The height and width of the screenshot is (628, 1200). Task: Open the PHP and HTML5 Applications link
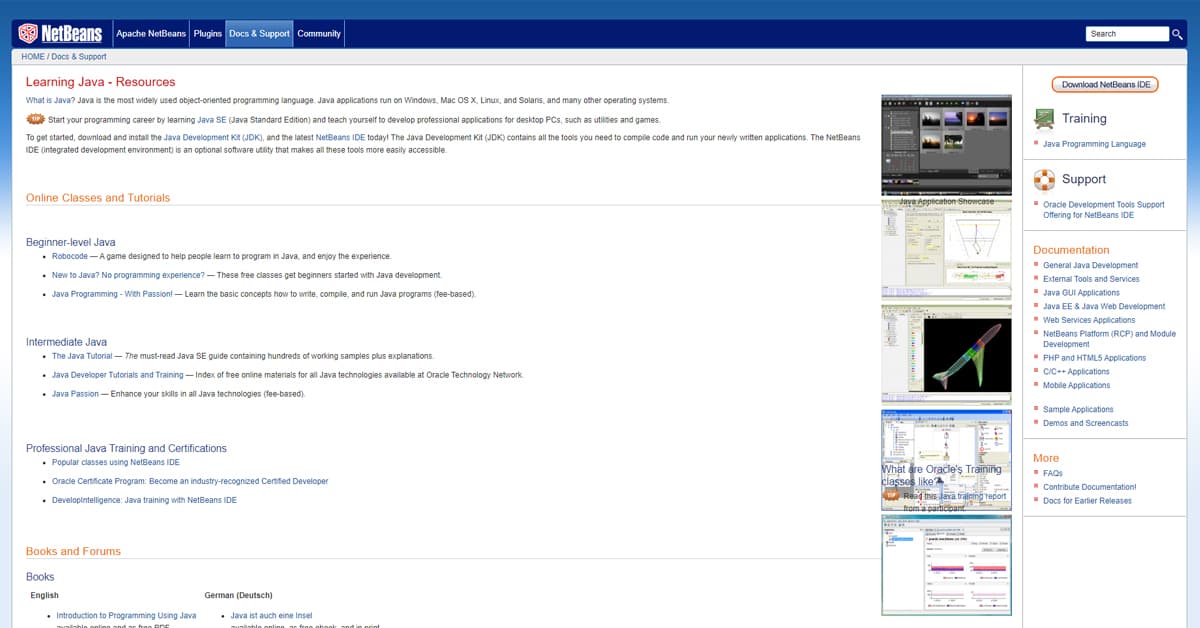tap(1094, 358)
